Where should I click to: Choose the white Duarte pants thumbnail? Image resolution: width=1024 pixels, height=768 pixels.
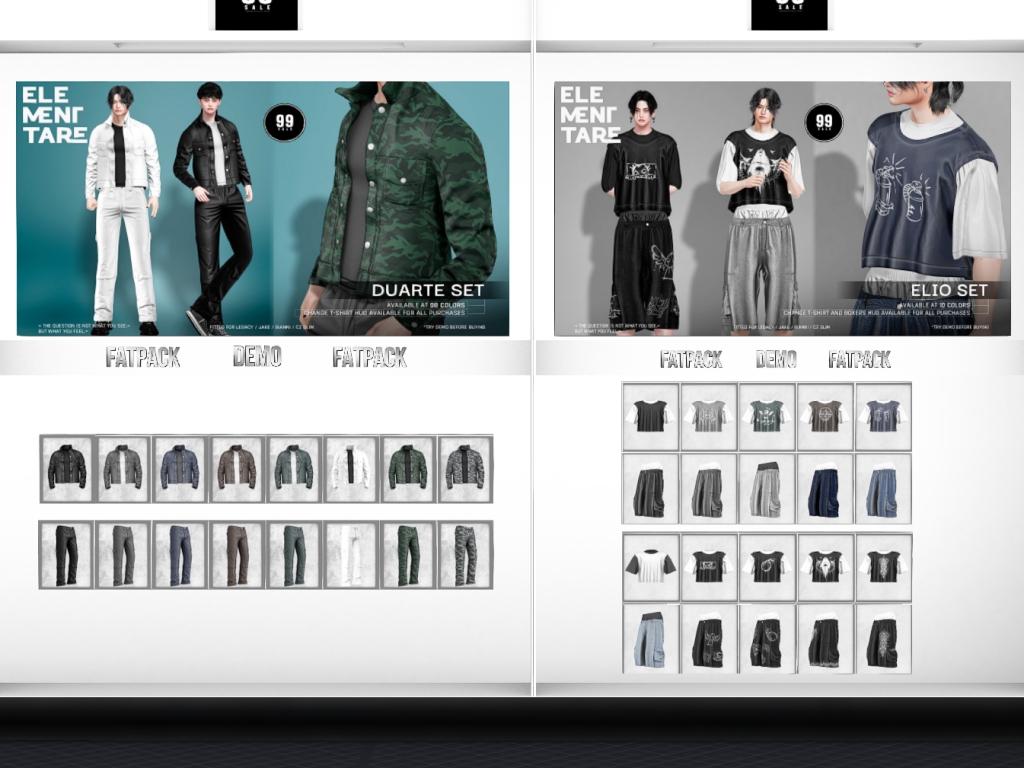tap(351, 554)
